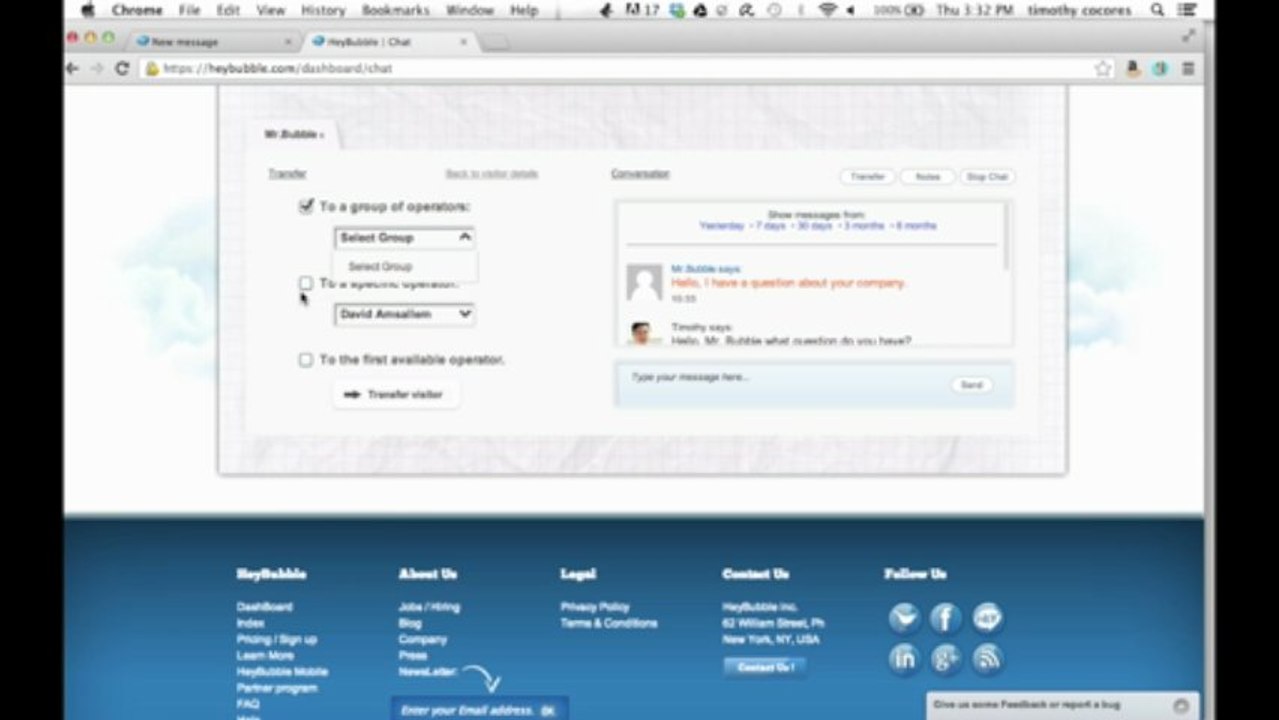Screen dimensions: 1279x720
Task: Click the LinkedIn follow icon
Action: click(x=904, y=659)
